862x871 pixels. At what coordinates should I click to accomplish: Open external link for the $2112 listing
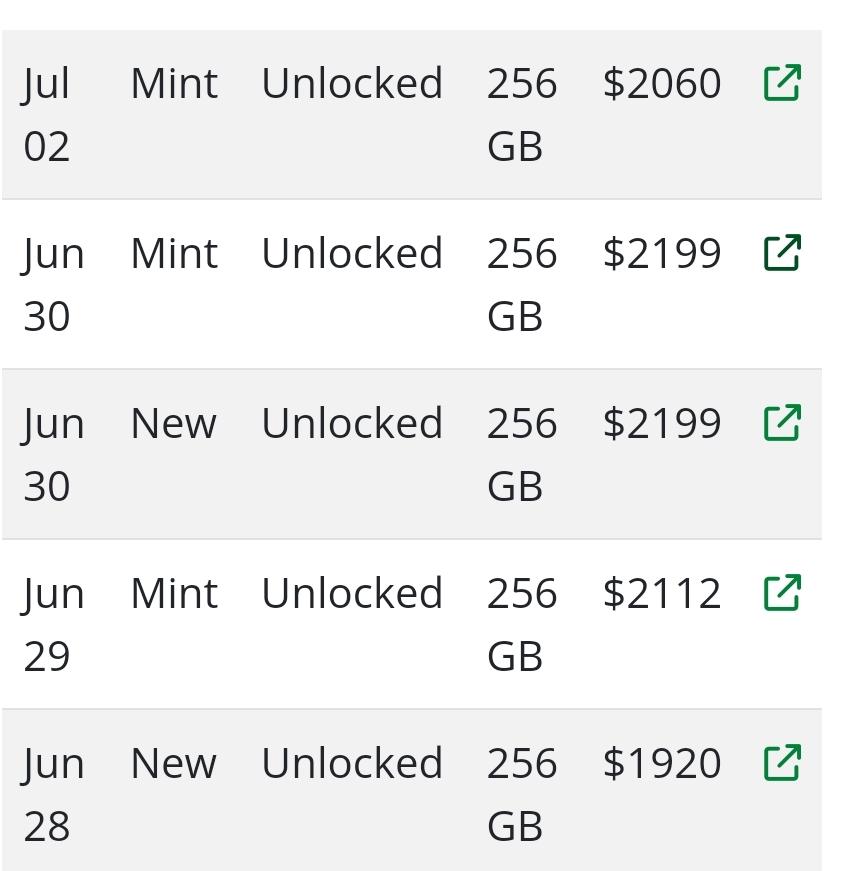tap(782, 593)
